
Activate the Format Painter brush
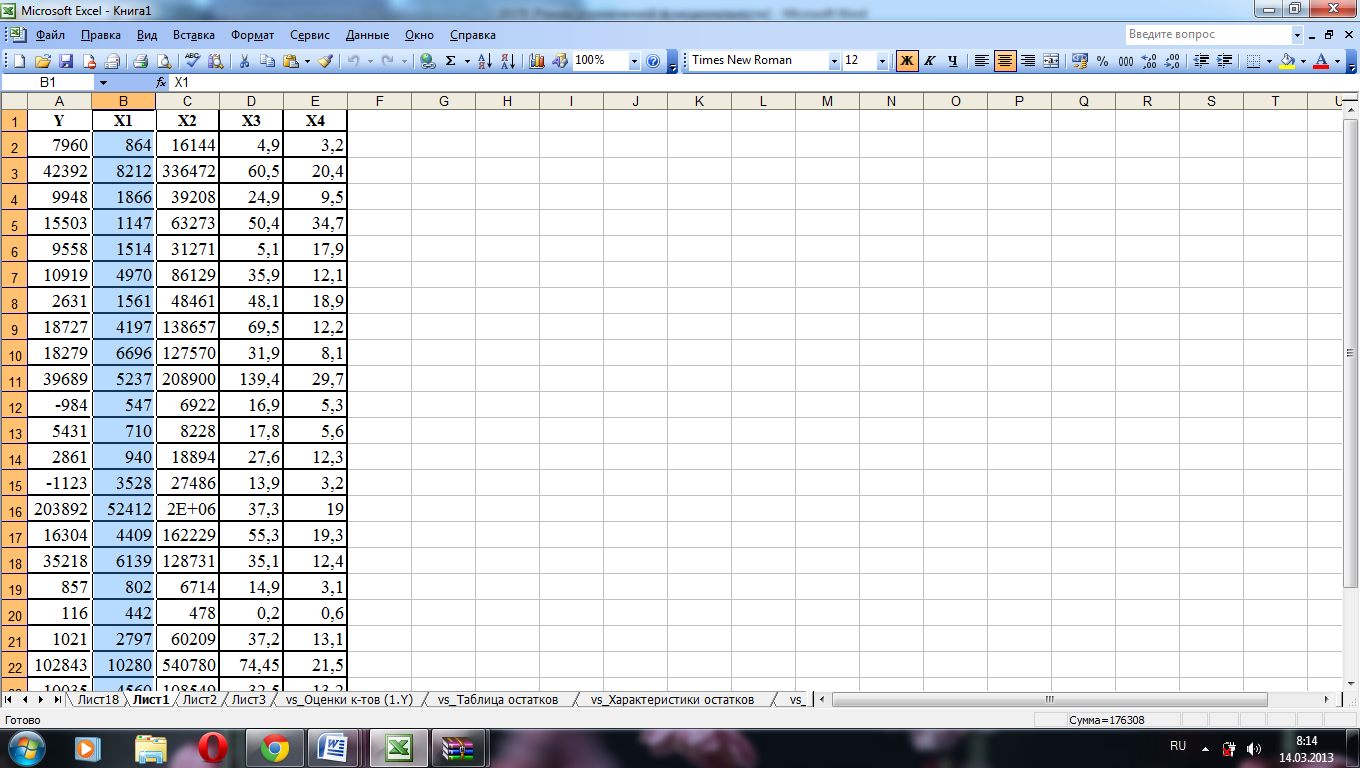(325, 61)
